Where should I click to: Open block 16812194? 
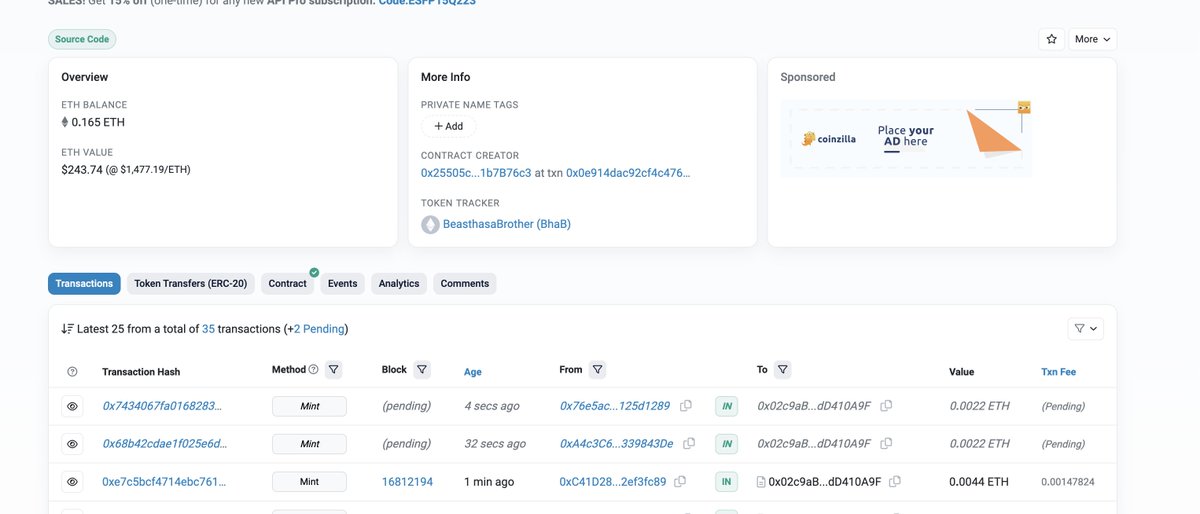coord(407,482)
